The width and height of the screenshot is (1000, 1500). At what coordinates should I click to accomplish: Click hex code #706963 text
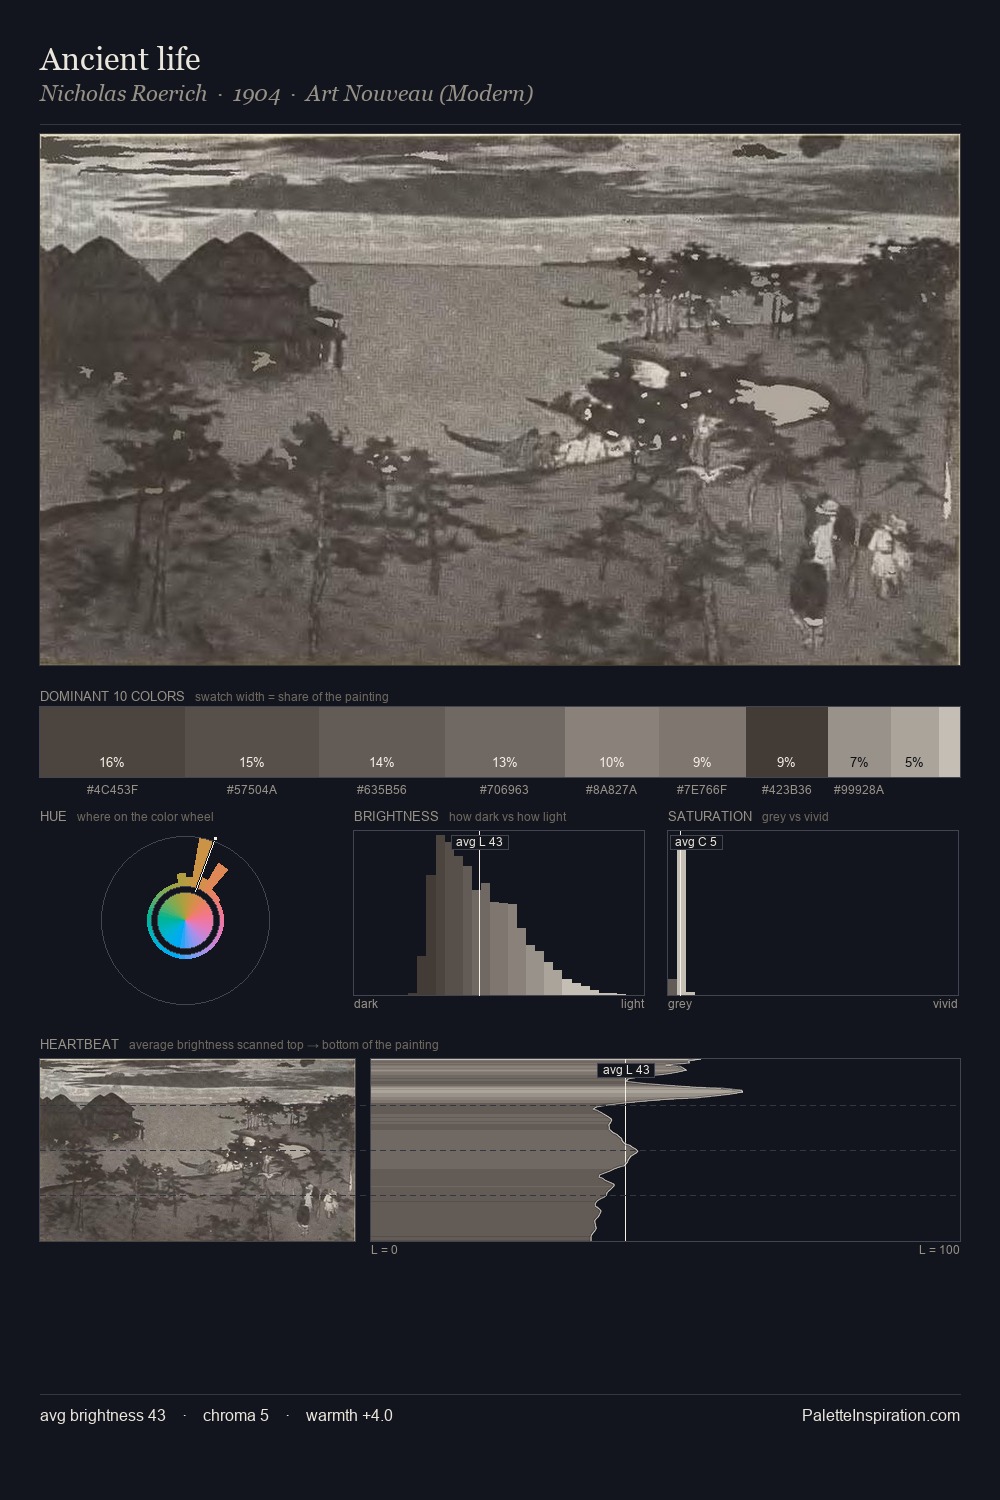(504, 790)
